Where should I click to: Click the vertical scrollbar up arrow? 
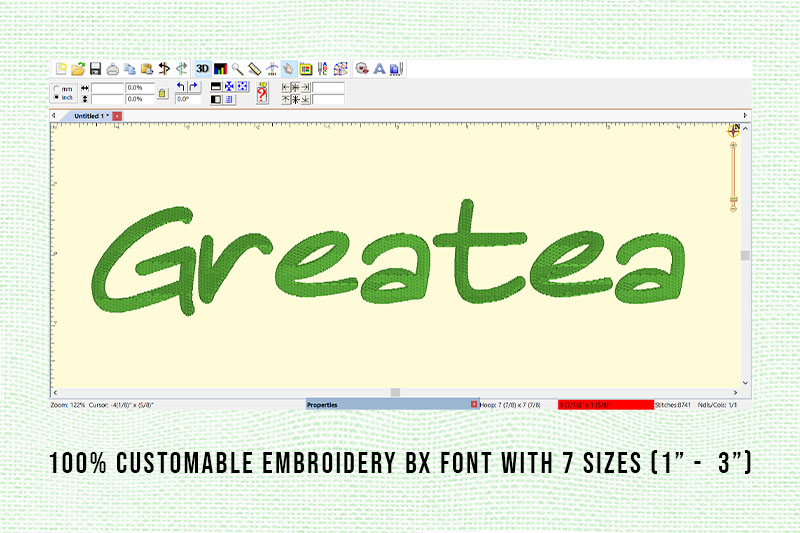point(745,129)
